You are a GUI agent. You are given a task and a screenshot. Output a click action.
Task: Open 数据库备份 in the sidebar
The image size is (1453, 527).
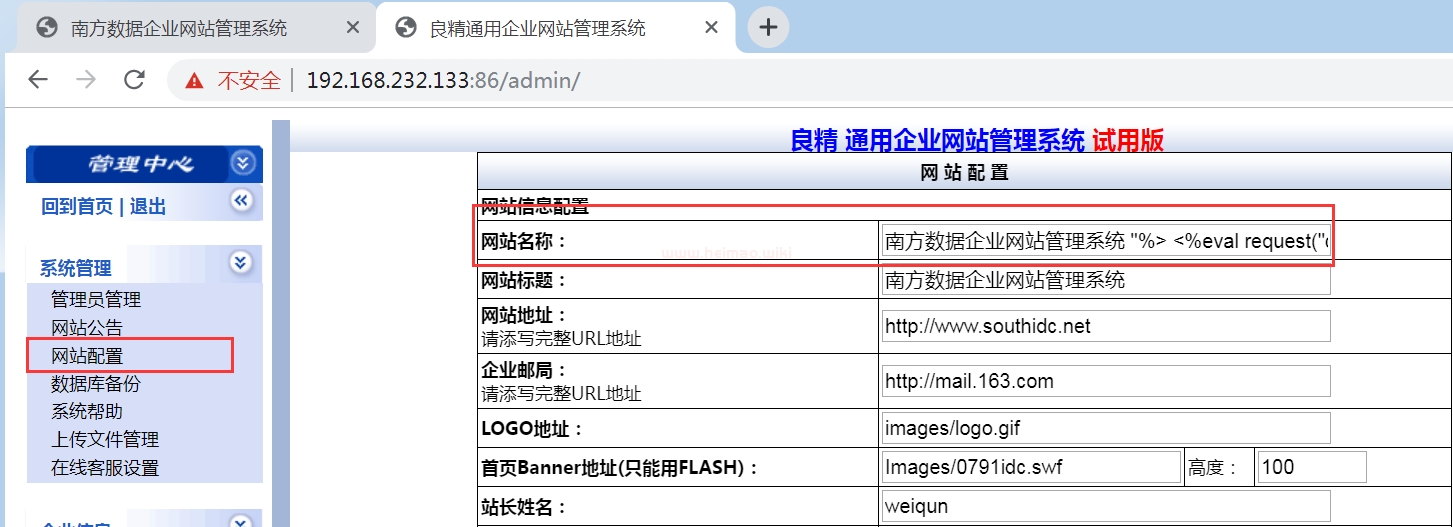pyautogui.click(x=96, y=383)
